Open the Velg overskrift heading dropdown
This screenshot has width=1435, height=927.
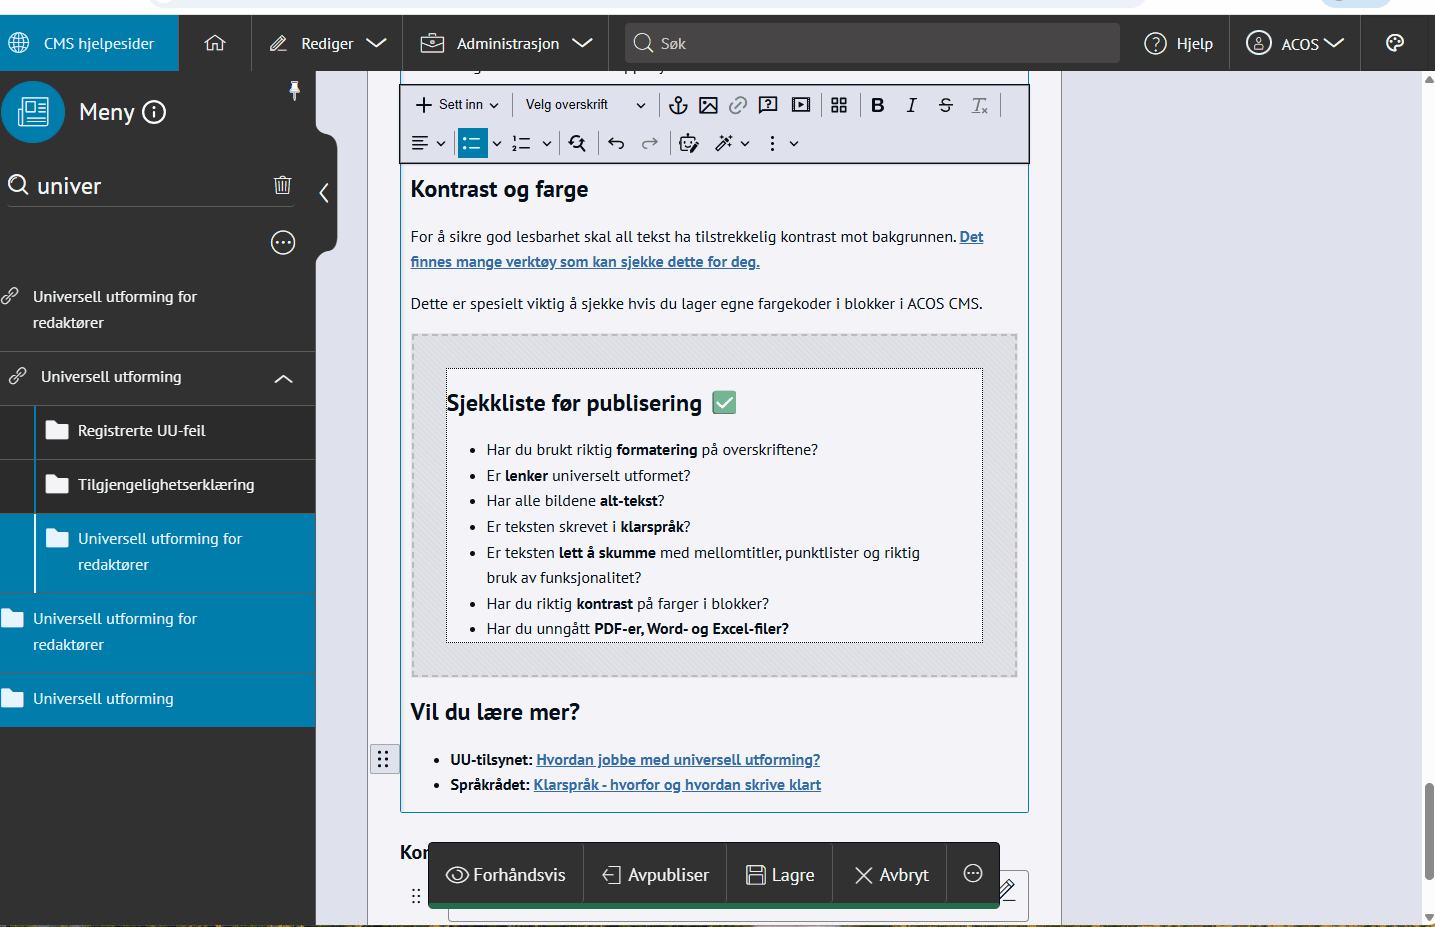(x=585, y=105)
